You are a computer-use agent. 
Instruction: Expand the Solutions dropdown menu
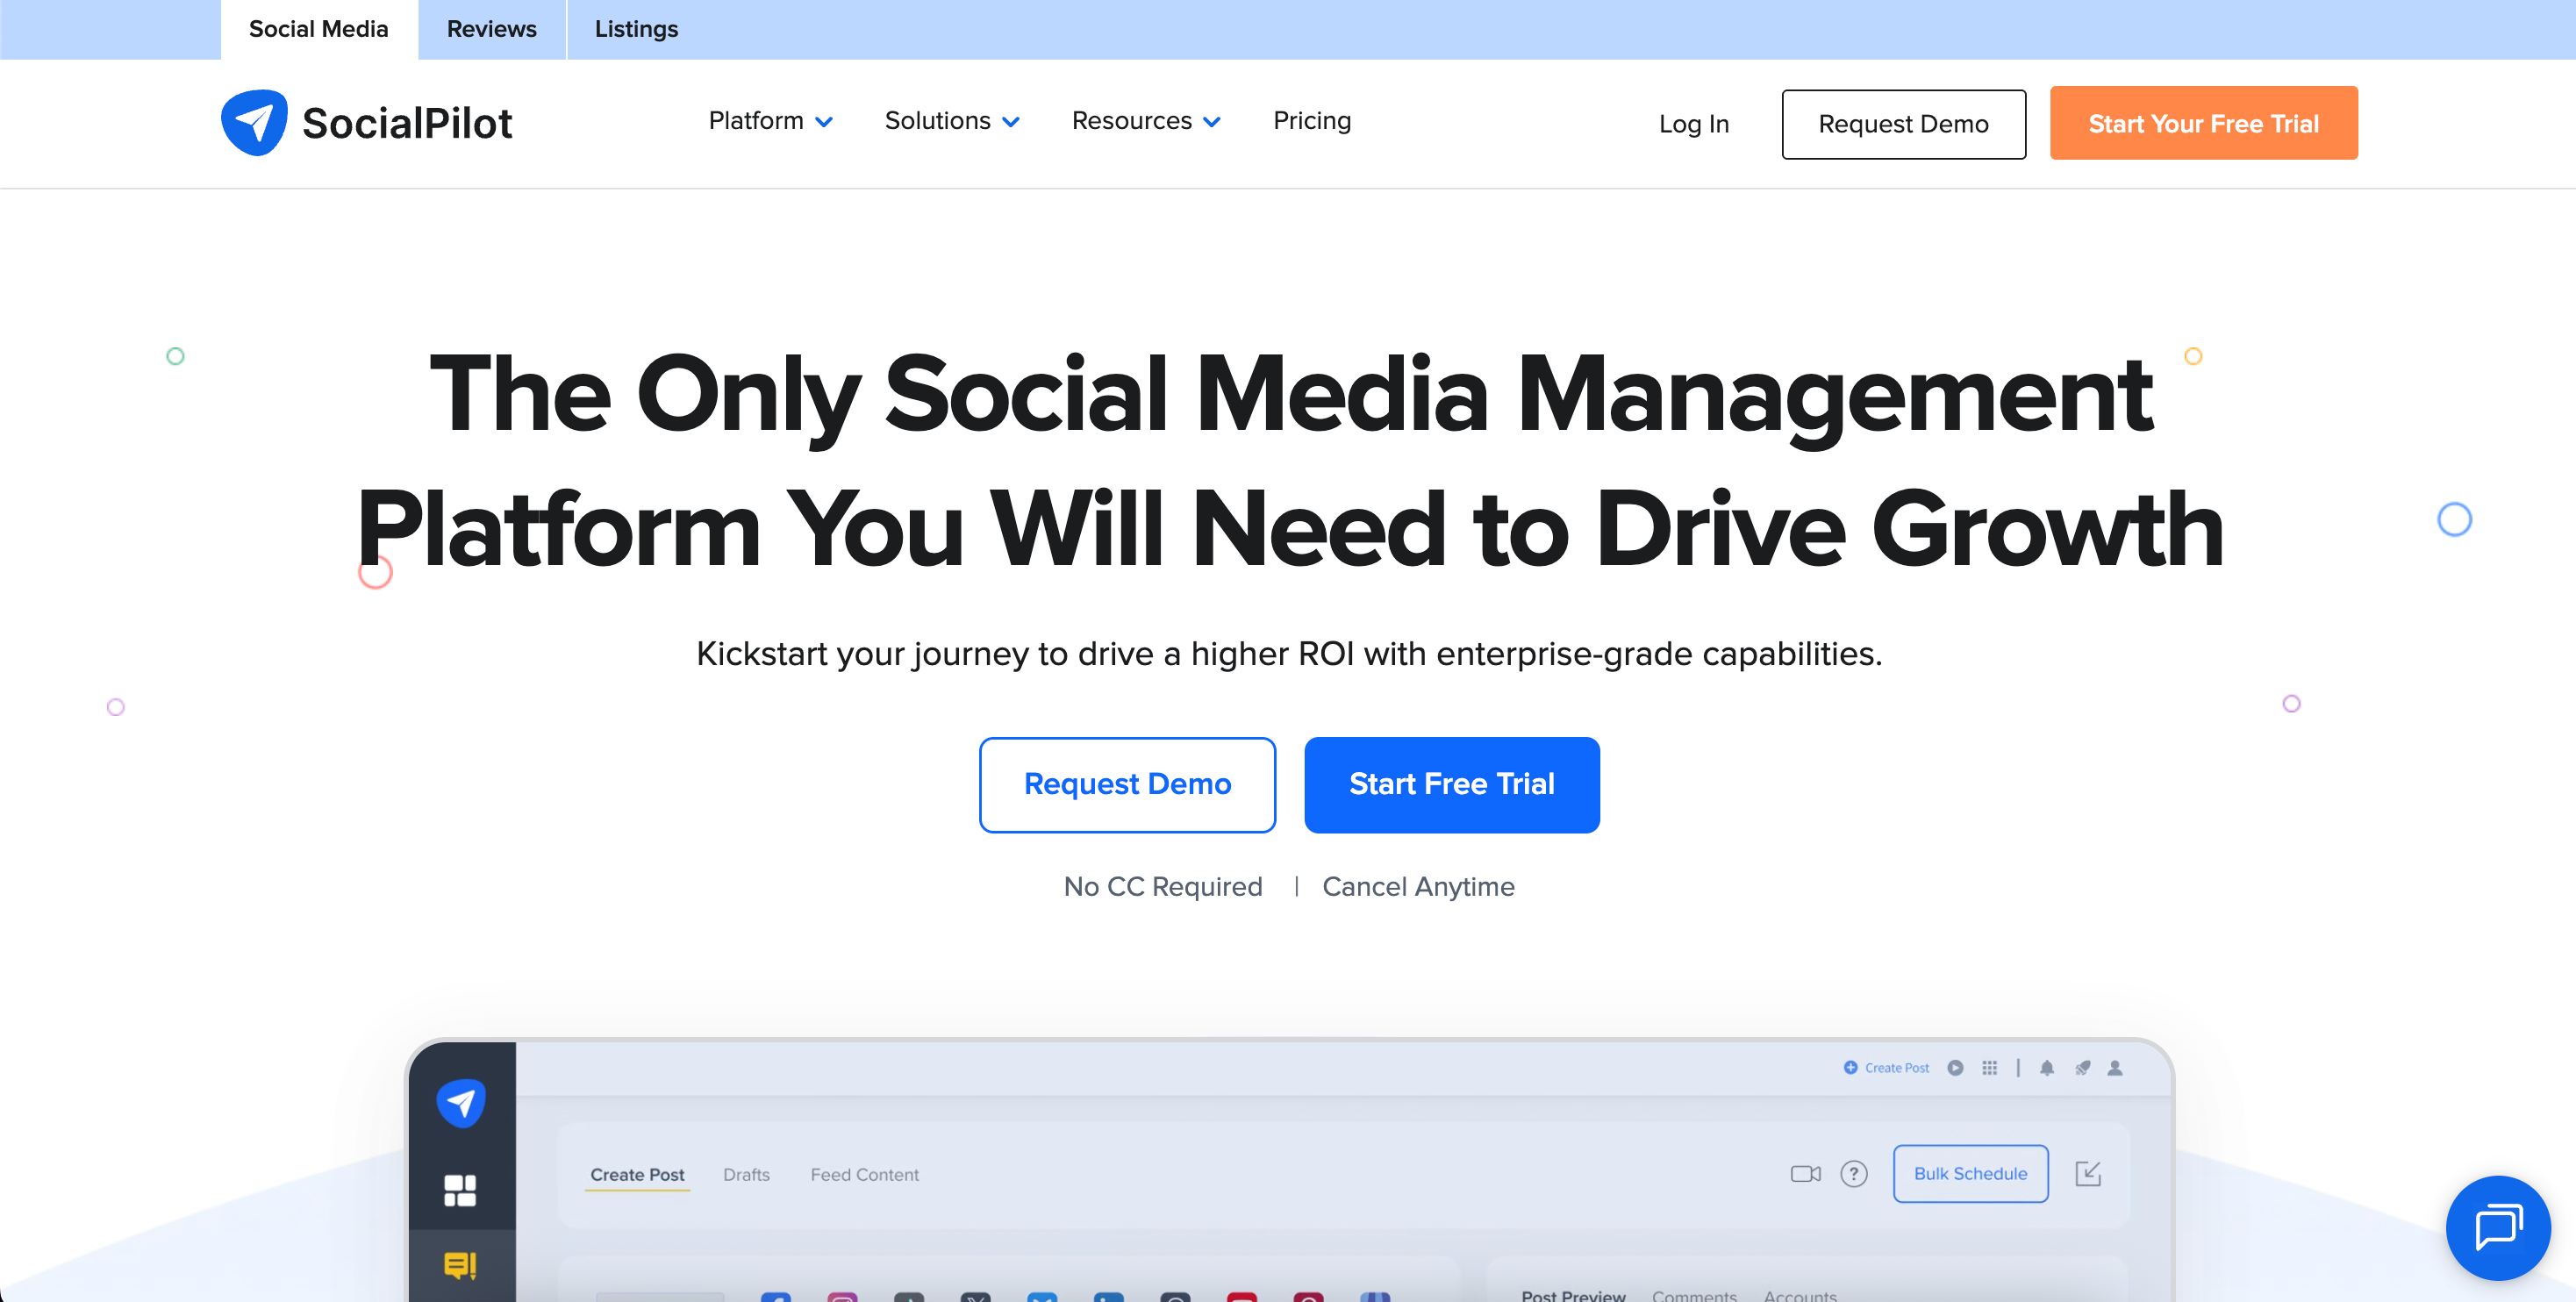[x=951, y=121]
